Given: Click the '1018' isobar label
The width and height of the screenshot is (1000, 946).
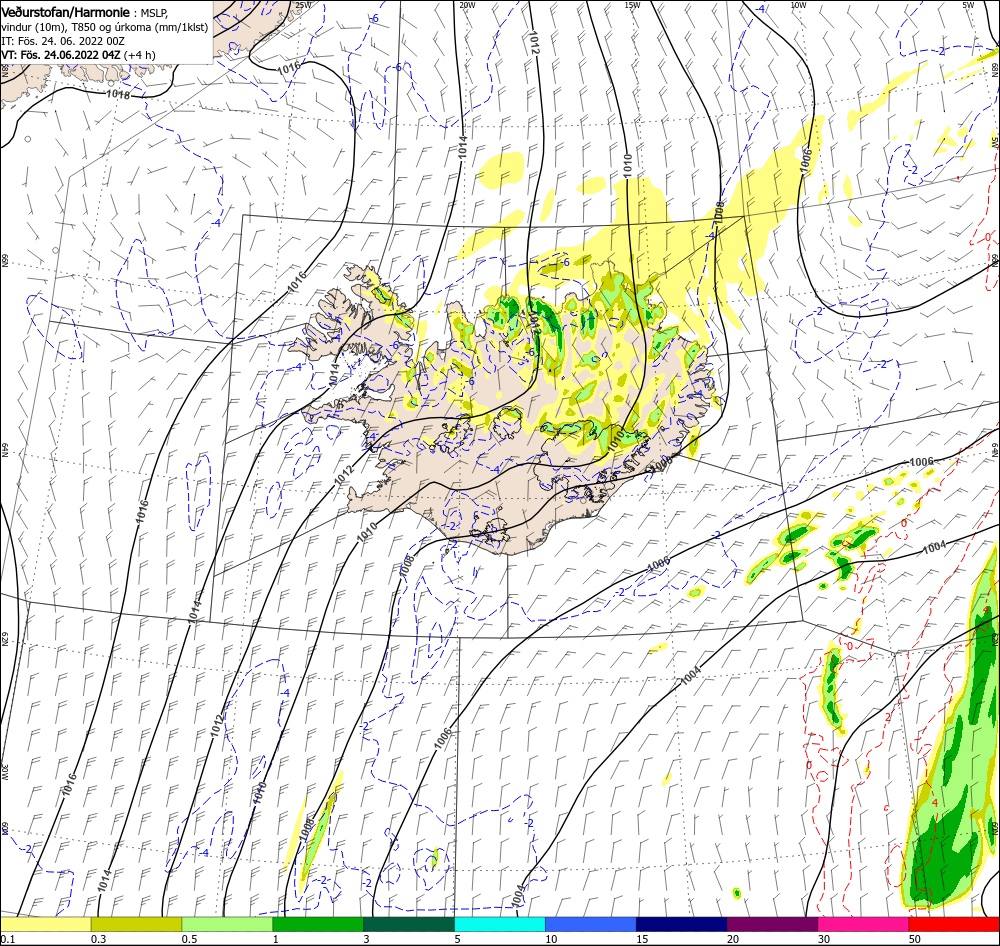Looking at the screenshot, I should tap(117, 94).
